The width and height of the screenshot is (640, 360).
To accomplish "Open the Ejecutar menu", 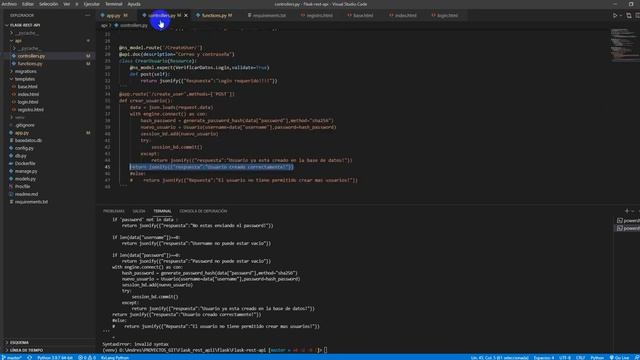I will click(x=91, y=4).
